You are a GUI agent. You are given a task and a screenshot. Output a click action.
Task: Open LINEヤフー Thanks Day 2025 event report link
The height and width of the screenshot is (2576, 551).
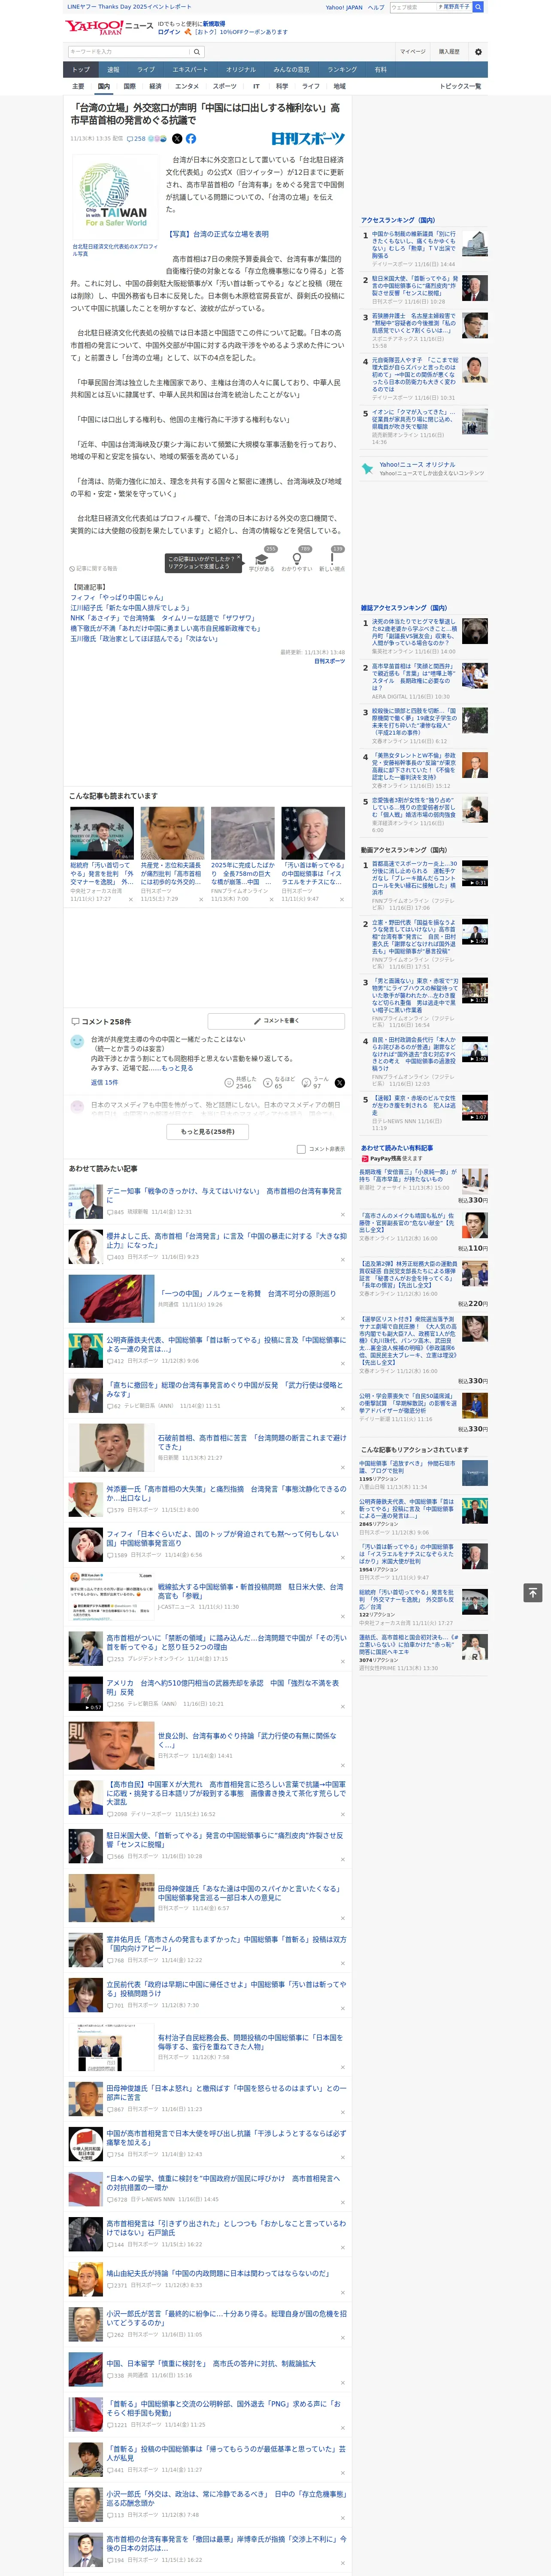pyautogui.click(x=129, y=7)
